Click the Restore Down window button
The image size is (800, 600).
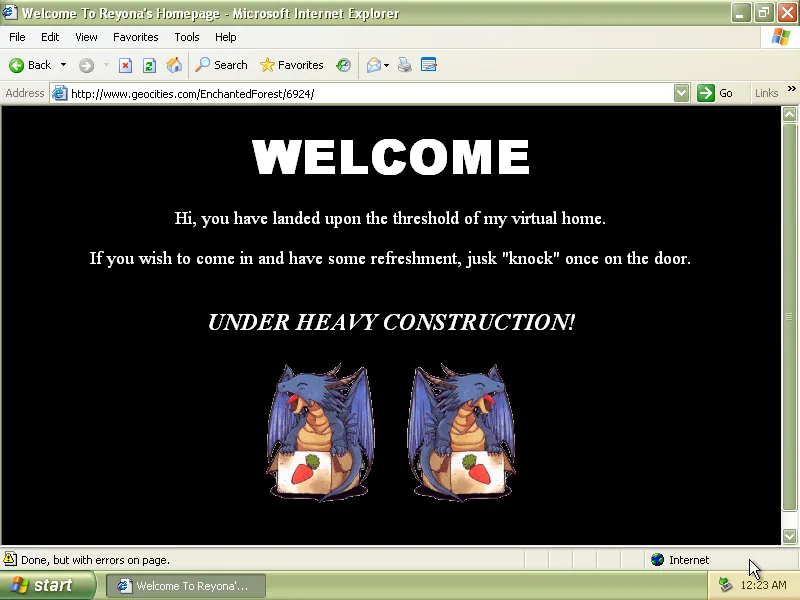tap(763, 13)
